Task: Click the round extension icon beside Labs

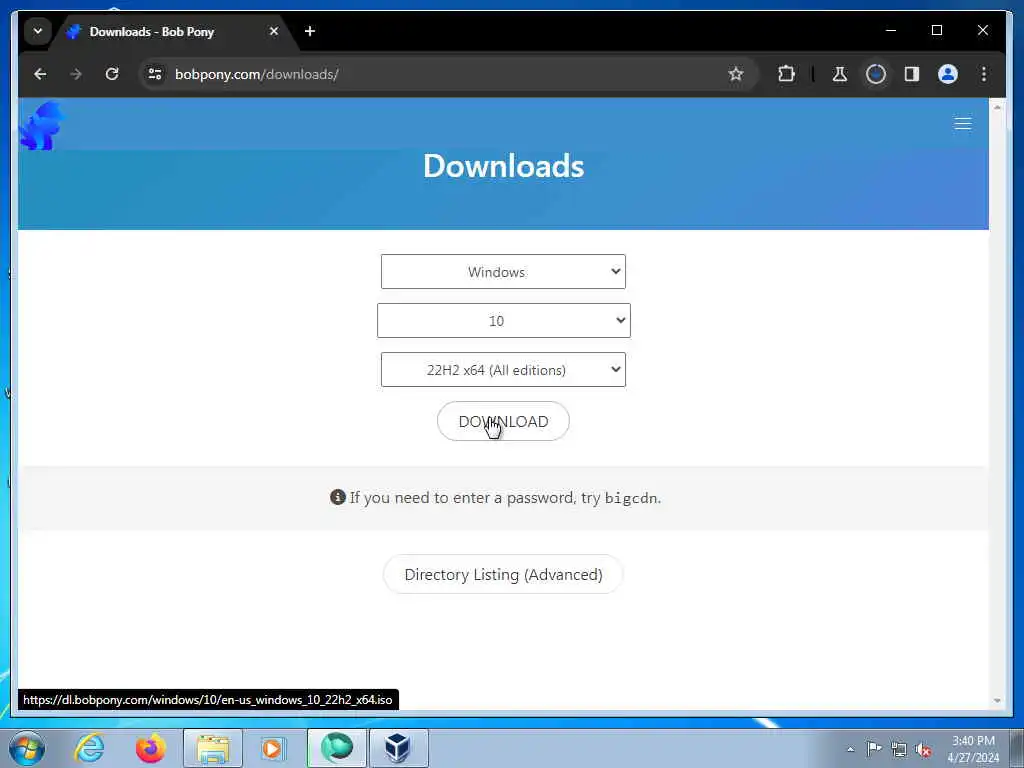Action: tap(876, 74)
